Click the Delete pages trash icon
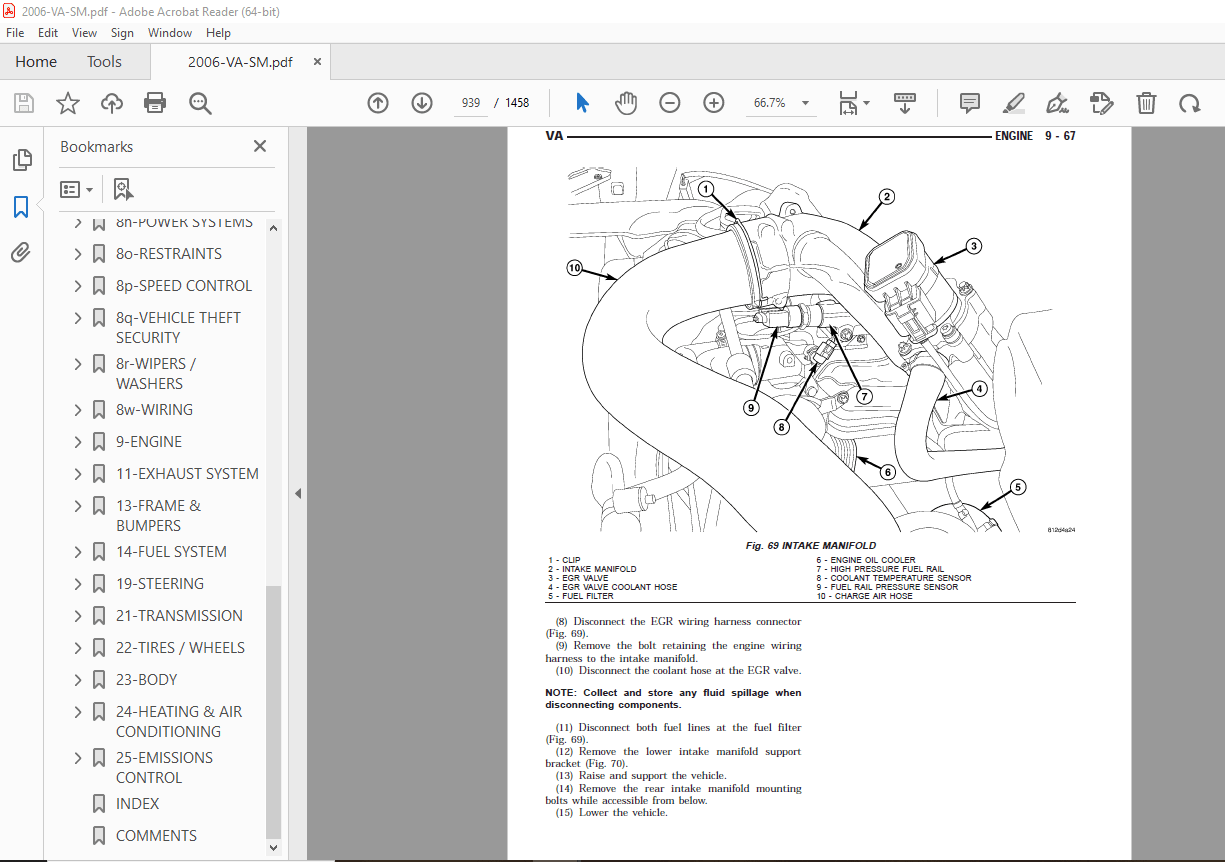 [1146, 102]
